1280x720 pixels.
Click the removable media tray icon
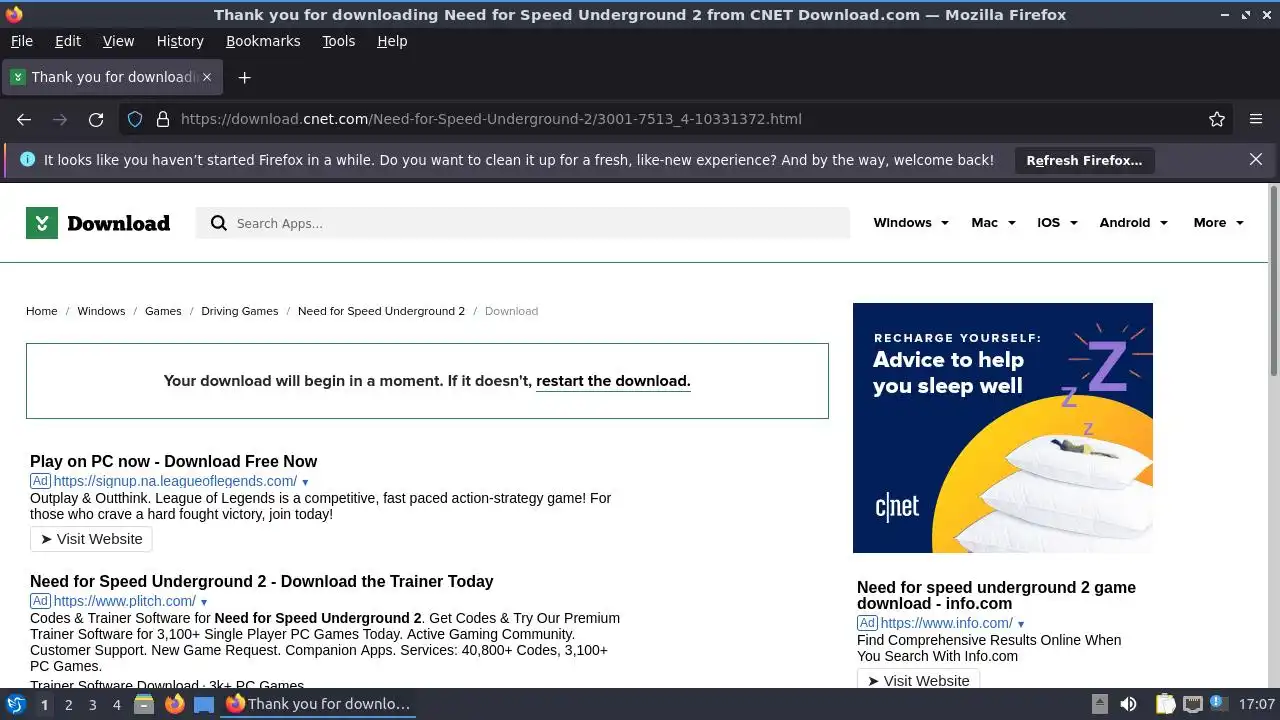tap(1099, 704)
